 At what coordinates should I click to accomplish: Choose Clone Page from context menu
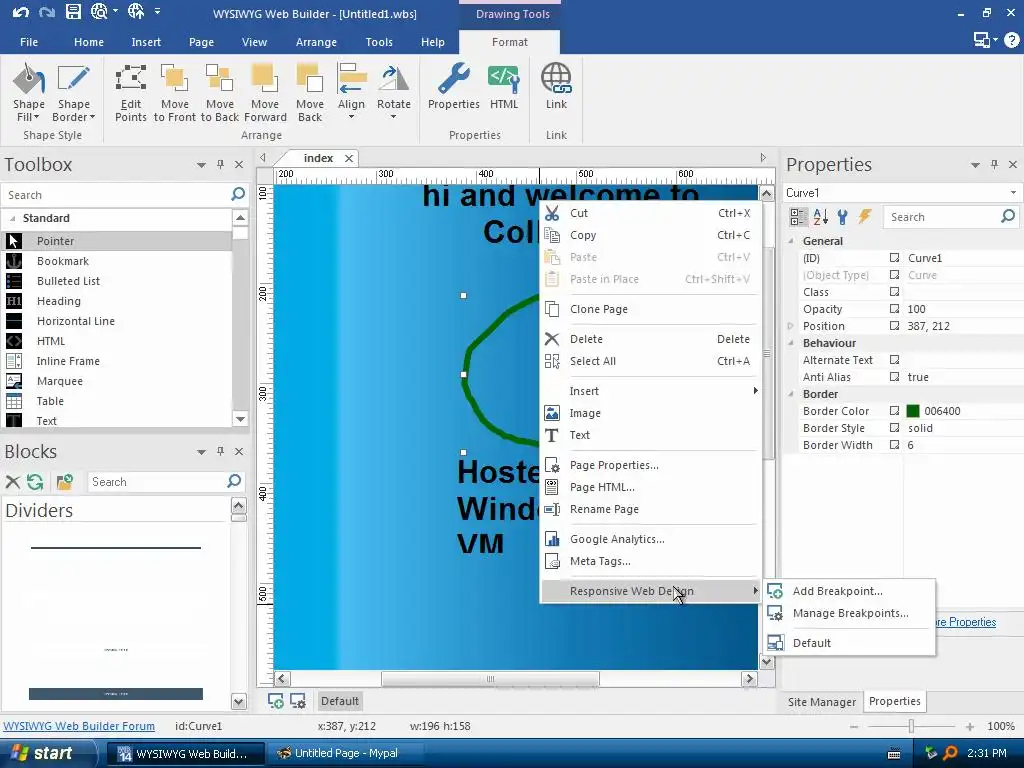[x=651, y=309]
